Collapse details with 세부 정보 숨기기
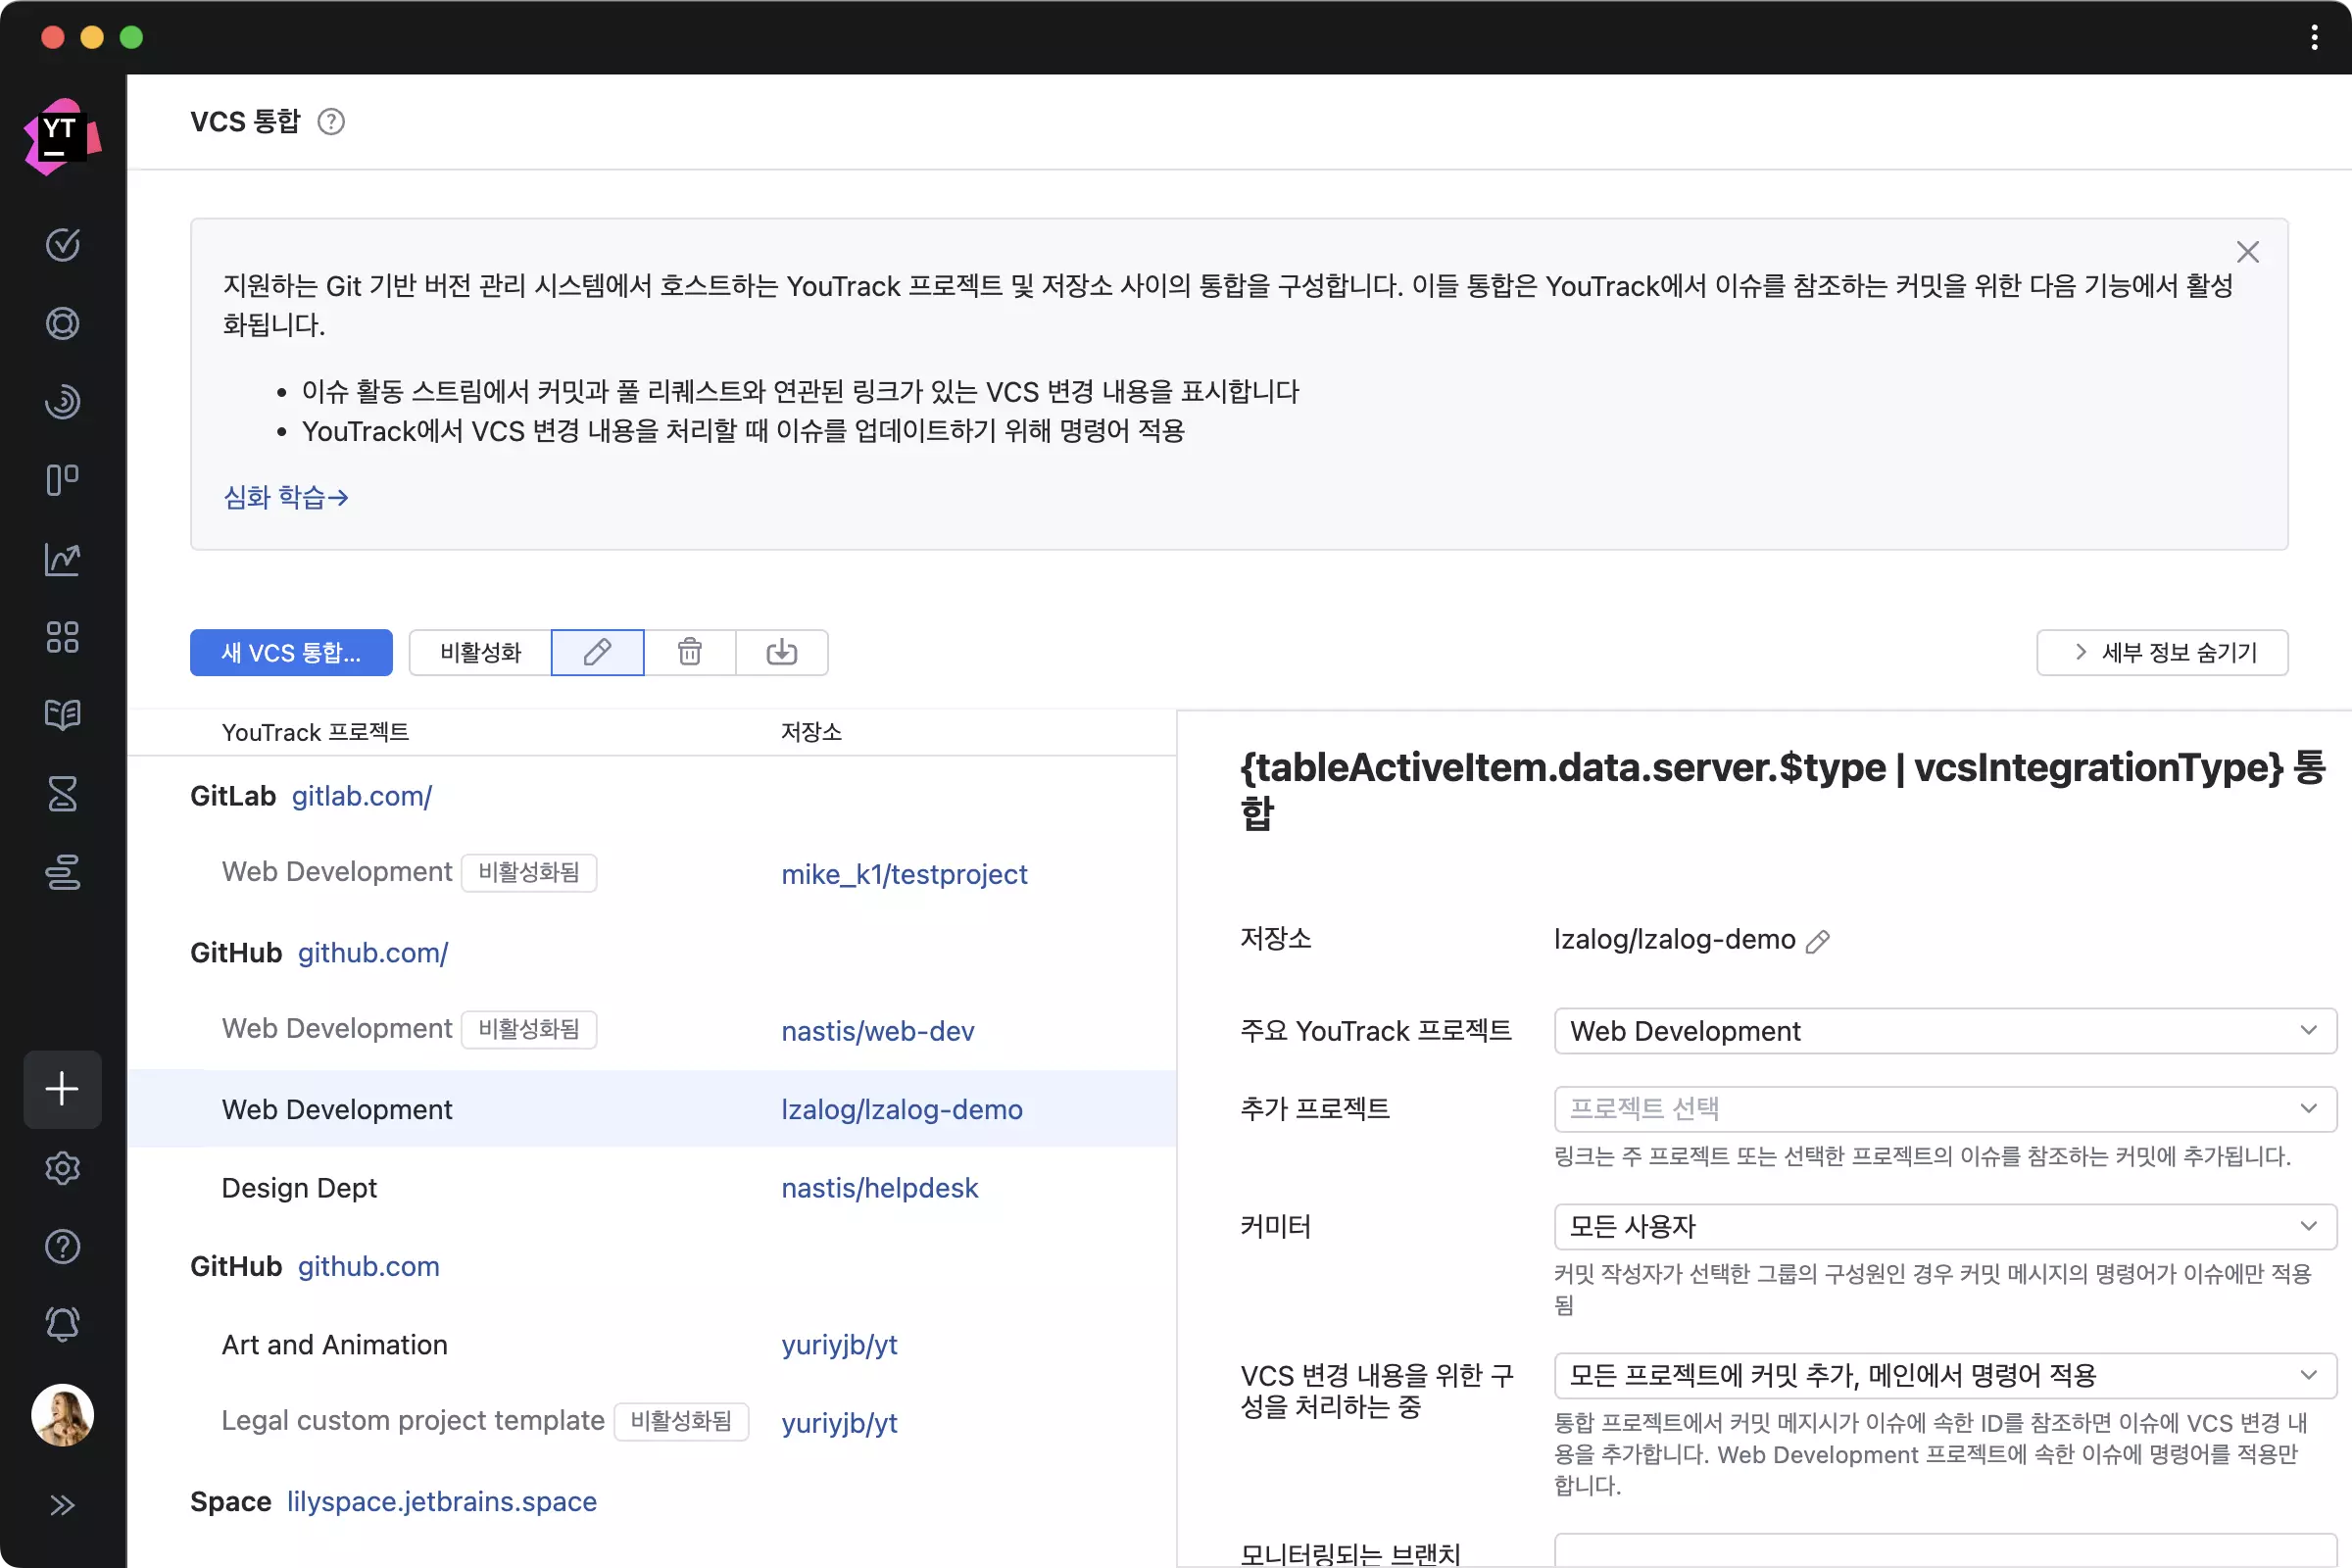 [x=2162, y=652]
